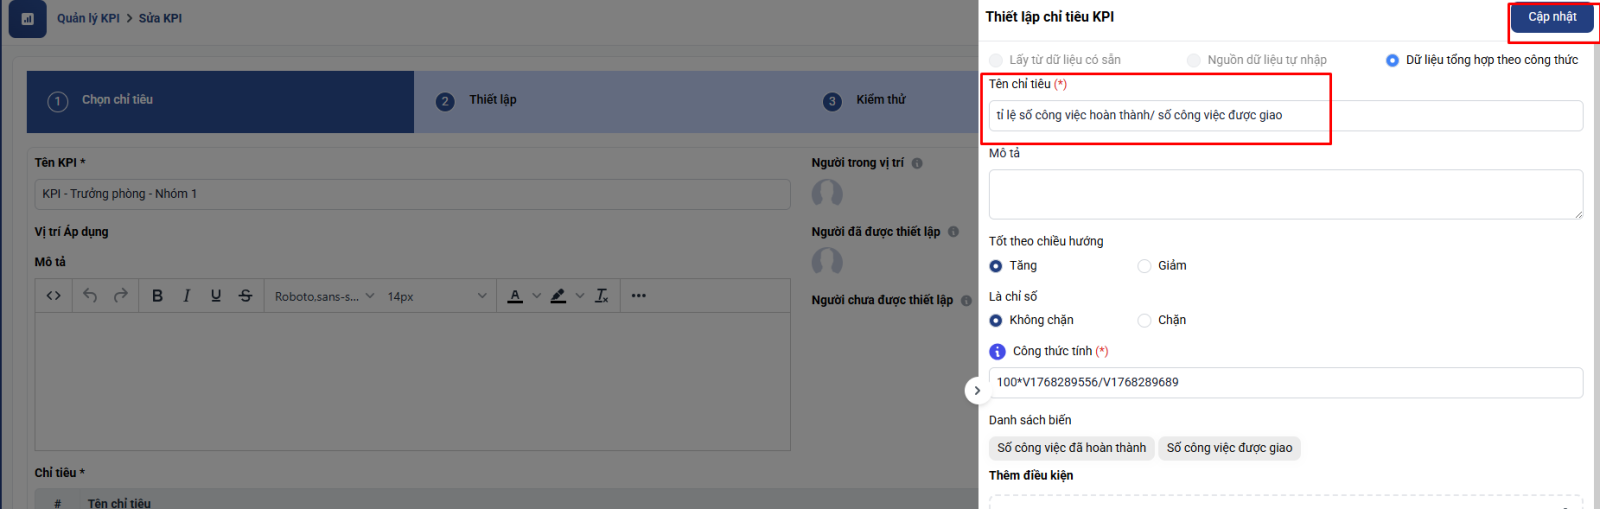Screen dimensions: 1600x509
Task: Toggle italic formatting in description editor
Action: tap(186, 296)
